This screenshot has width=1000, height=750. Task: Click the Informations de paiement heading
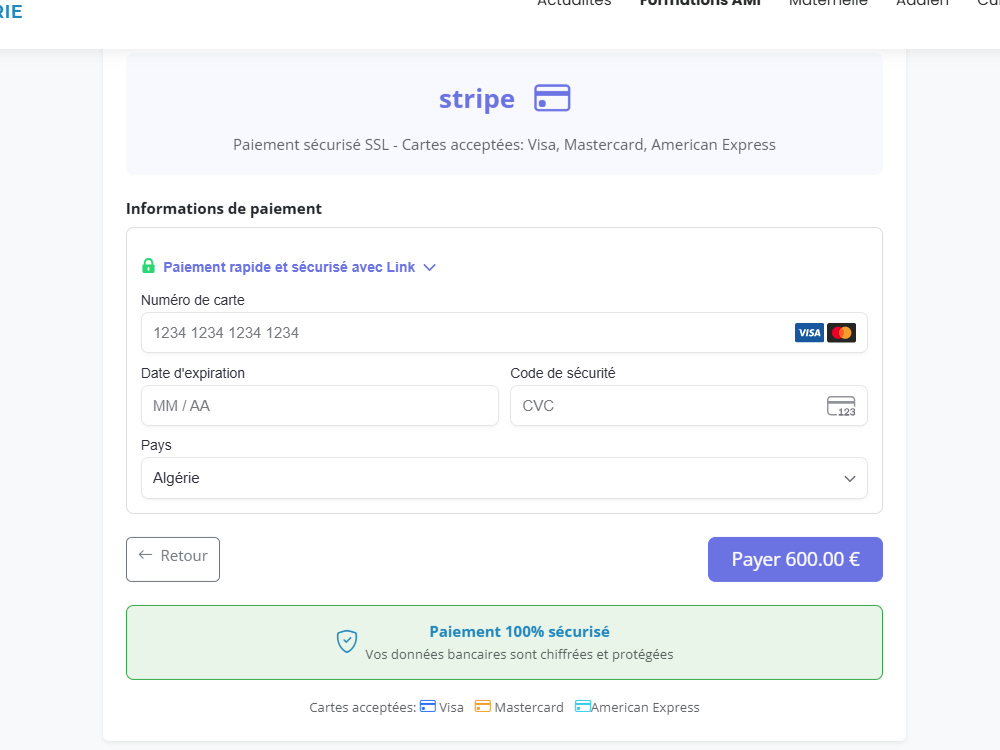click(x=224, y=209)
